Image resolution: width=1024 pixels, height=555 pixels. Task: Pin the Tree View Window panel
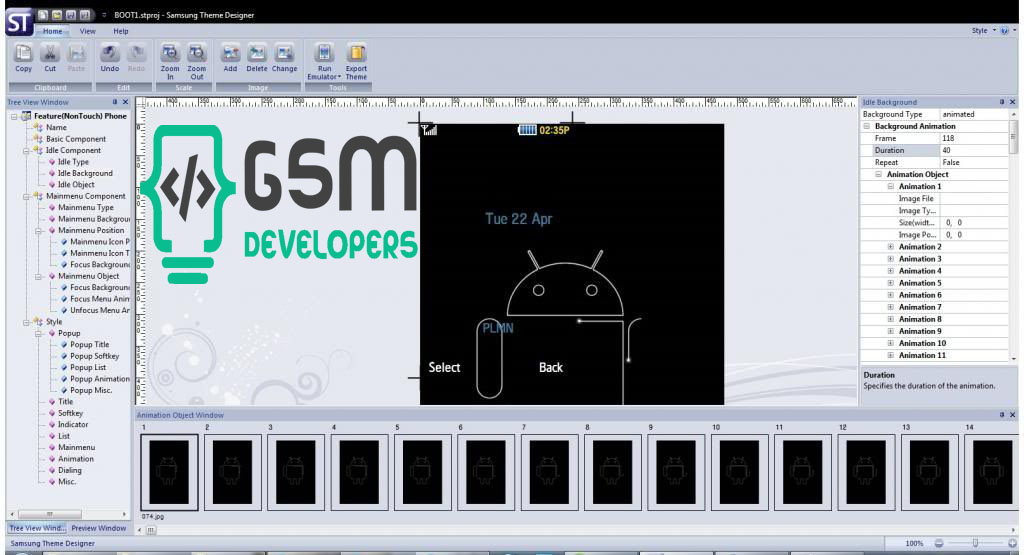pos(115,103)
